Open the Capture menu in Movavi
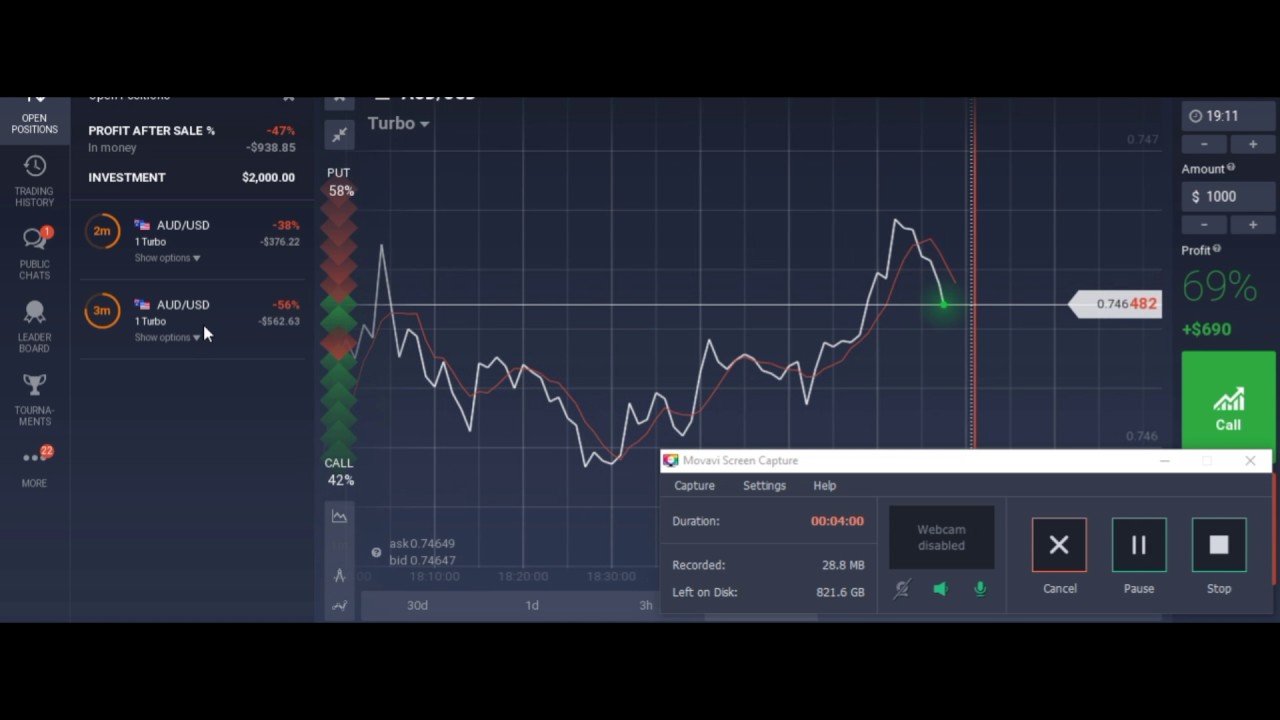This screenshot has width=1280, height=720. 694,485
